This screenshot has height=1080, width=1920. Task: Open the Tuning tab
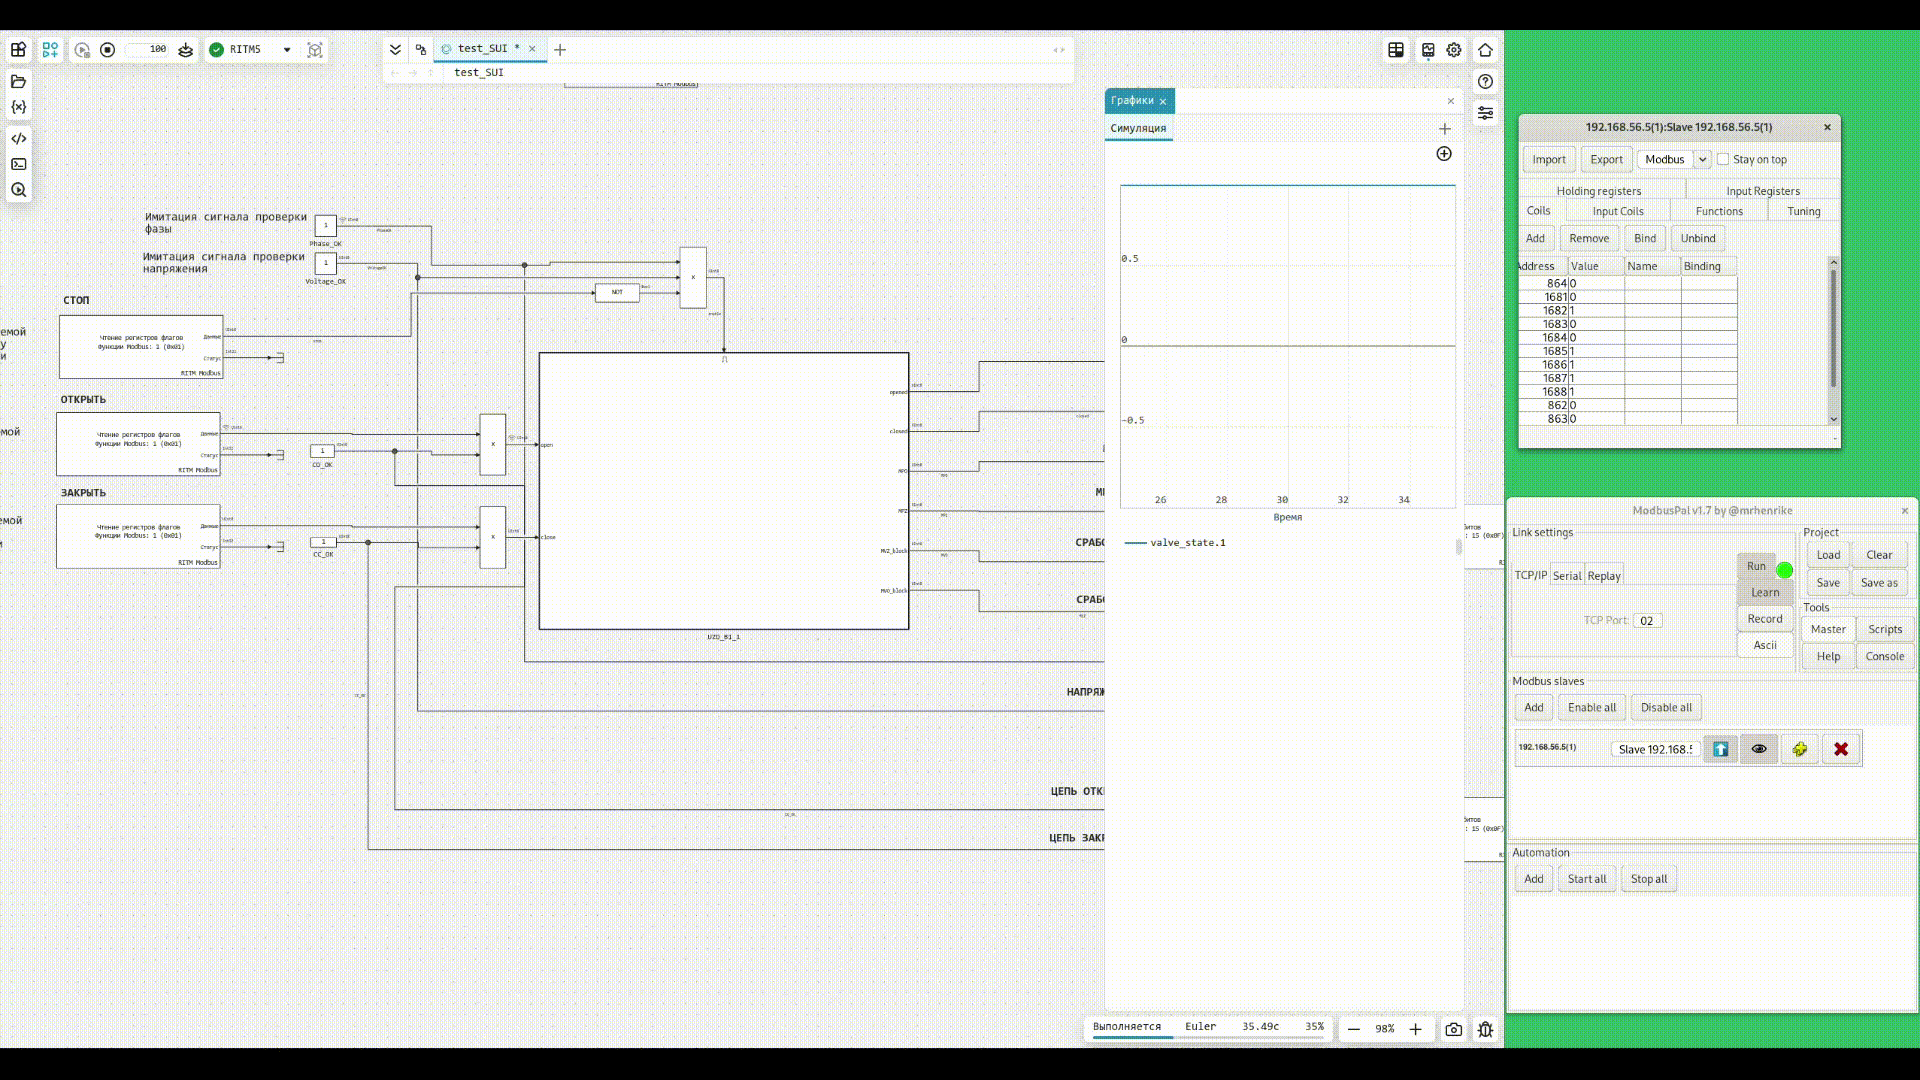coord(1803,211)
